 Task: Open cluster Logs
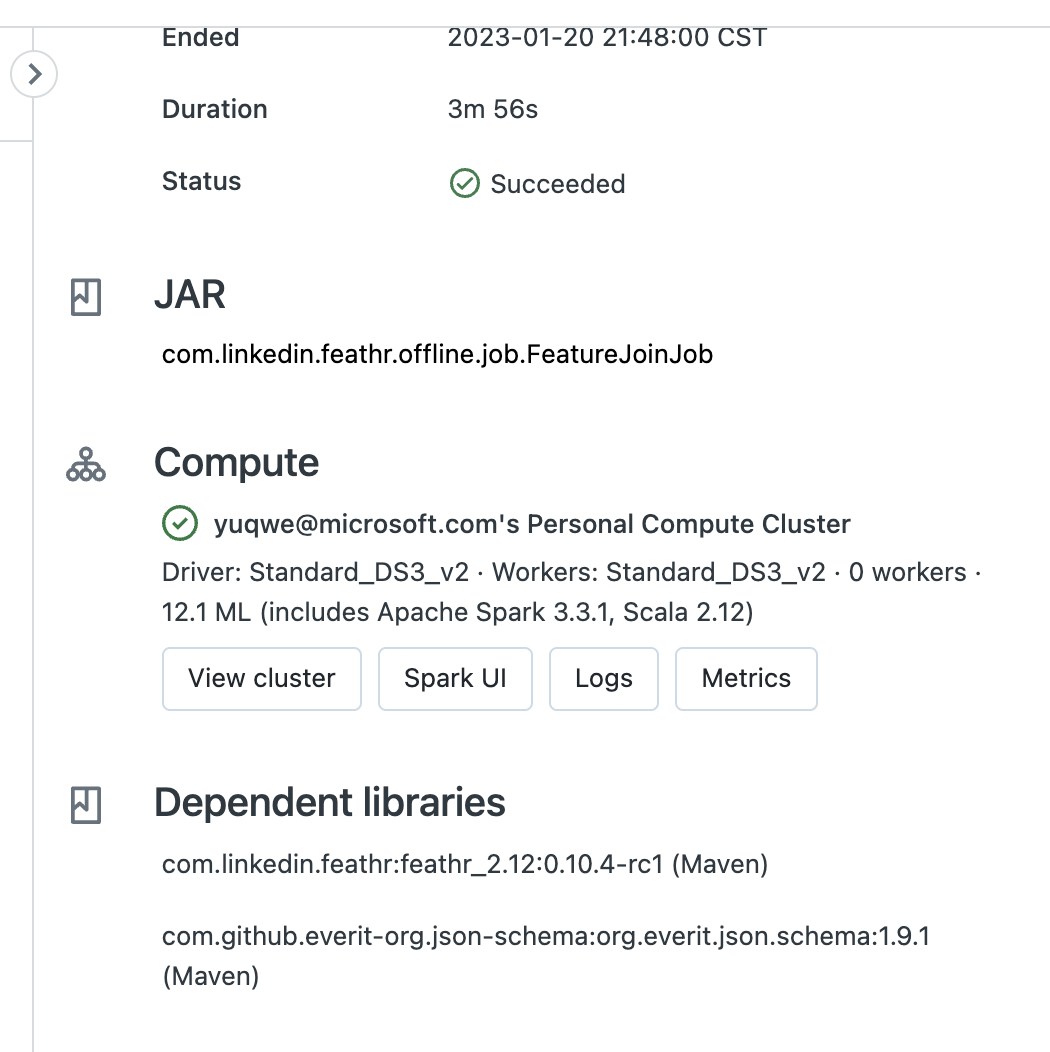(604, 679)
